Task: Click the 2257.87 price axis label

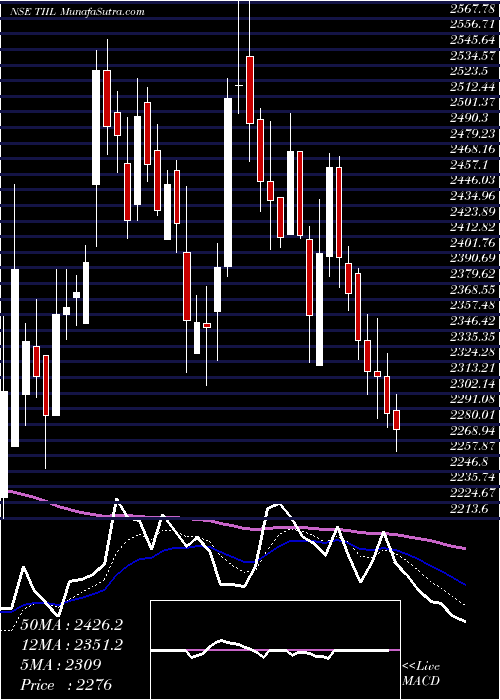Action: click(474, 446)
